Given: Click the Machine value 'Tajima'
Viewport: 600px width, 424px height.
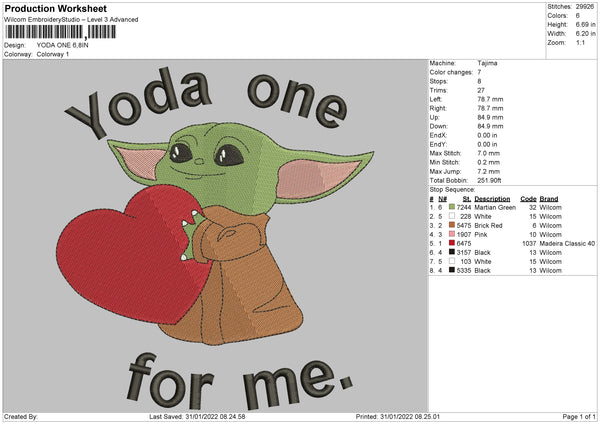Looking at the screenshot, I should (x=487, y=63).
